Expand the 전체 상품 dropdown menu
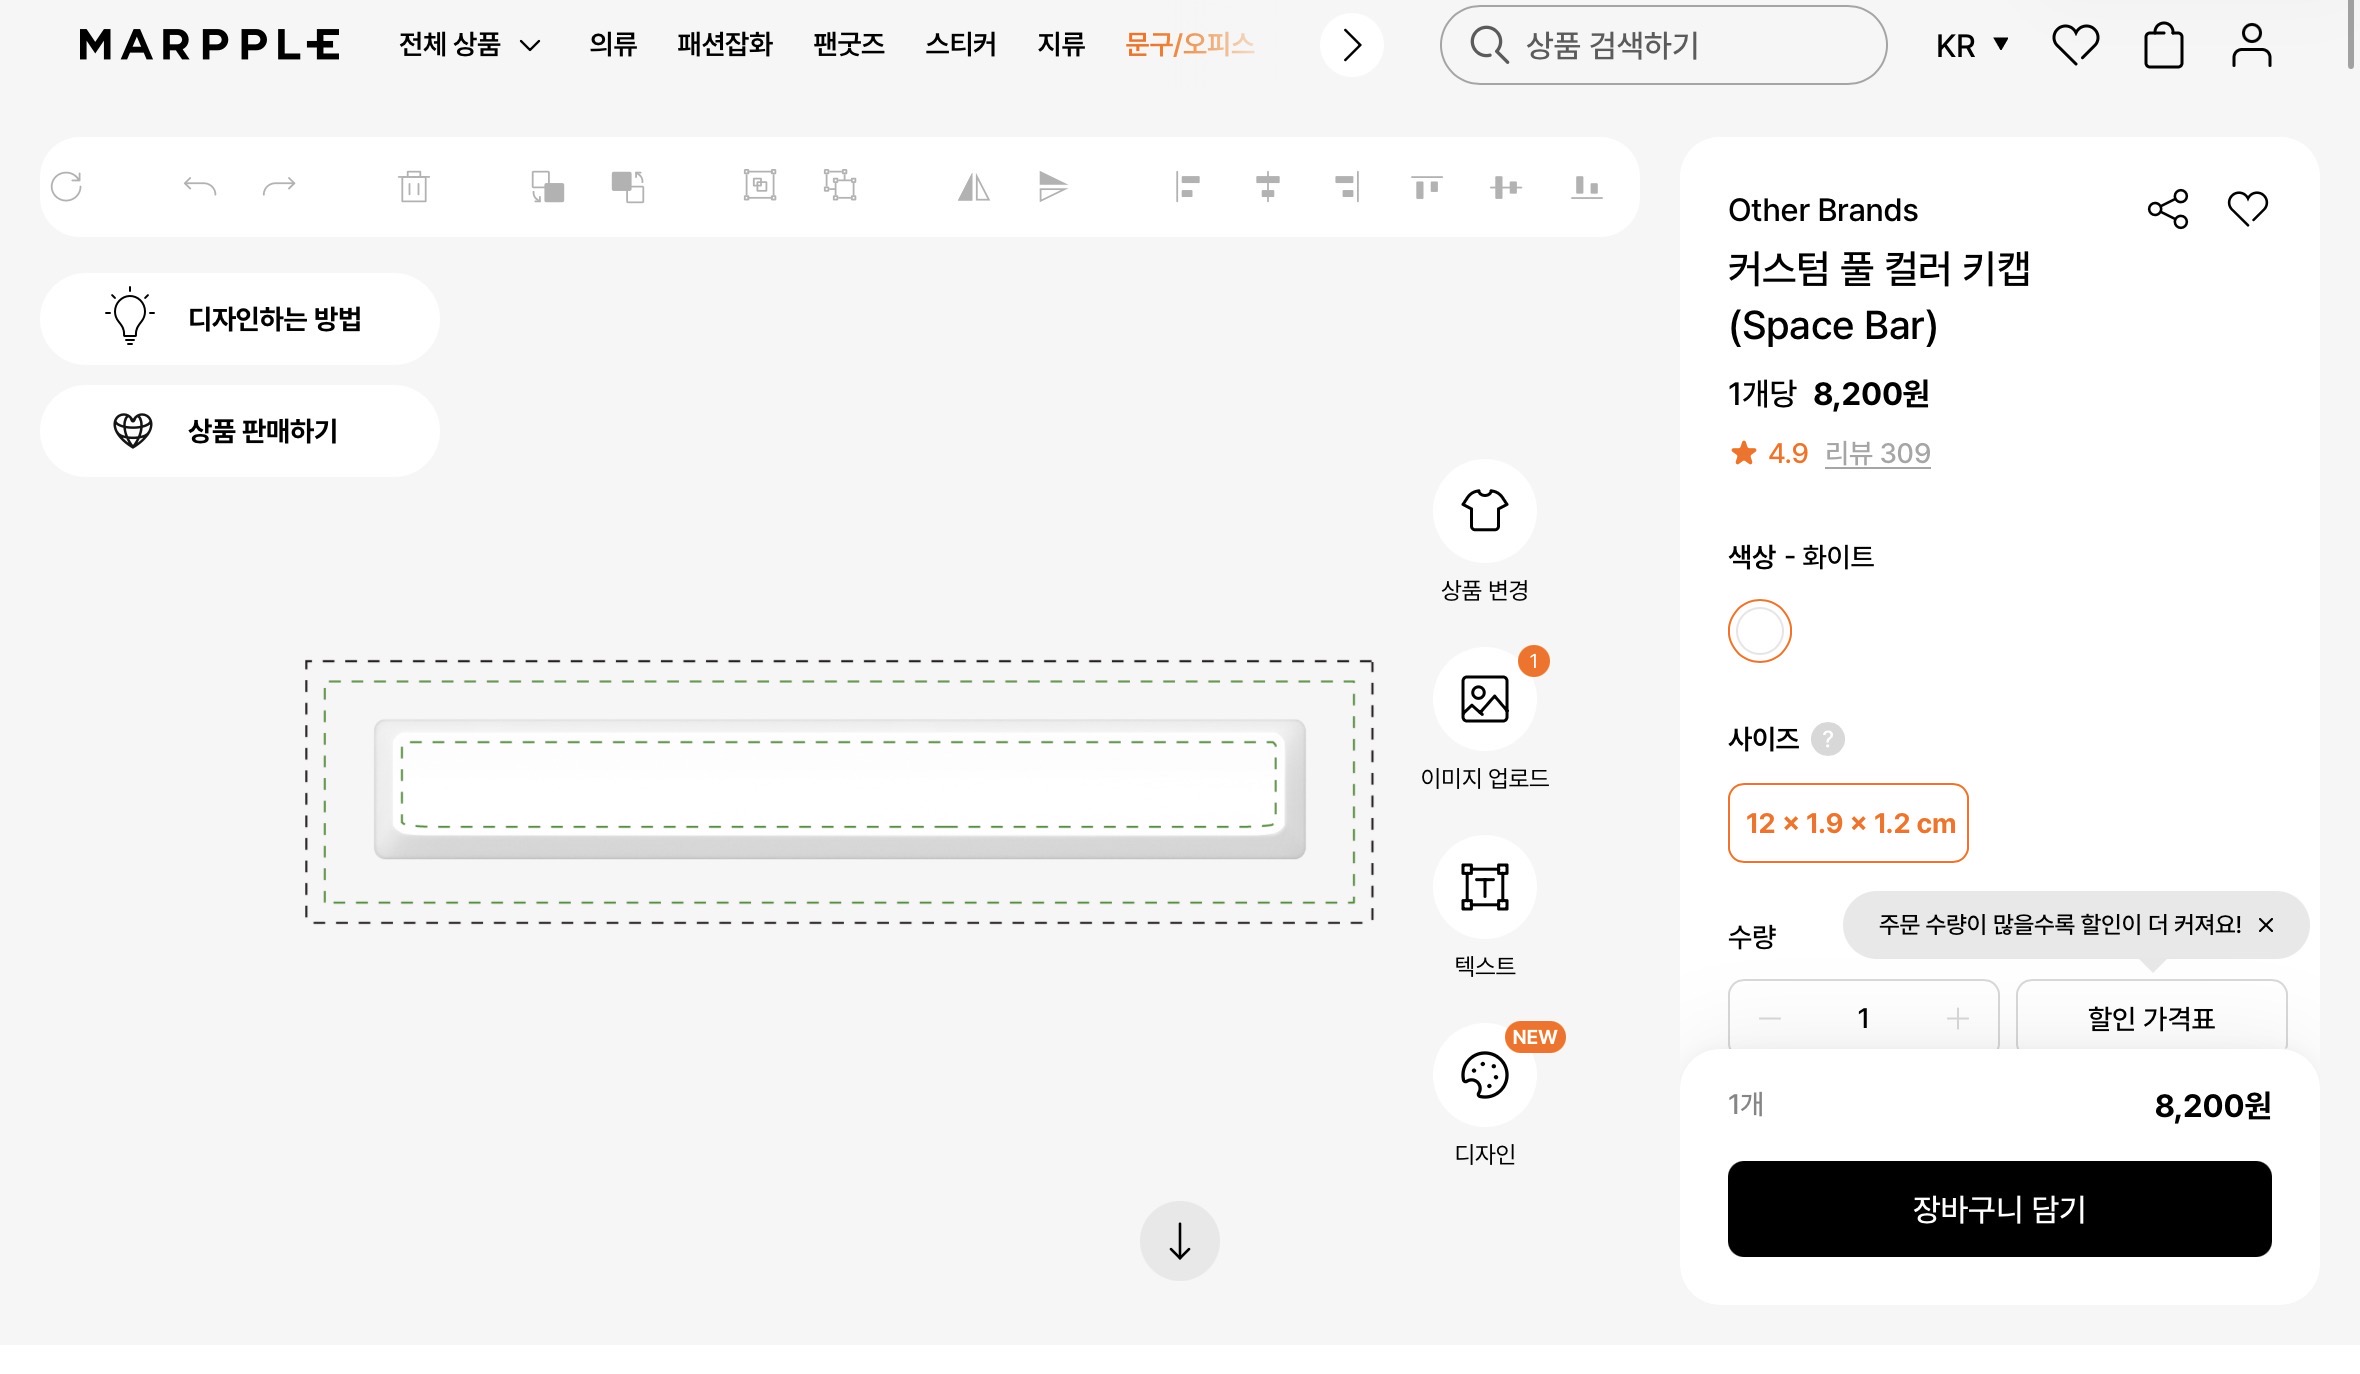Viewport: 2360px width, 1374px height. (469, 45)
